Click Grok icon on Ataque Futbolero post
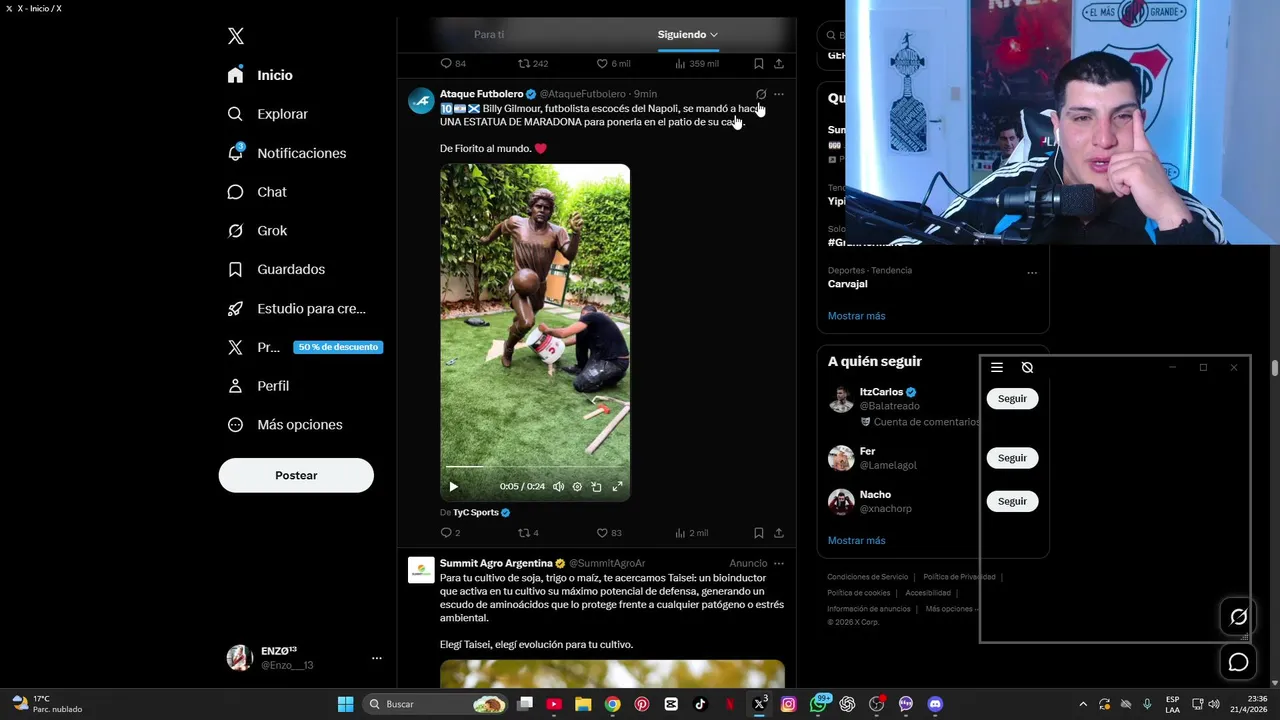Image resolution: width=1280 pixels, height=720 pixels. tap(761, 94)
